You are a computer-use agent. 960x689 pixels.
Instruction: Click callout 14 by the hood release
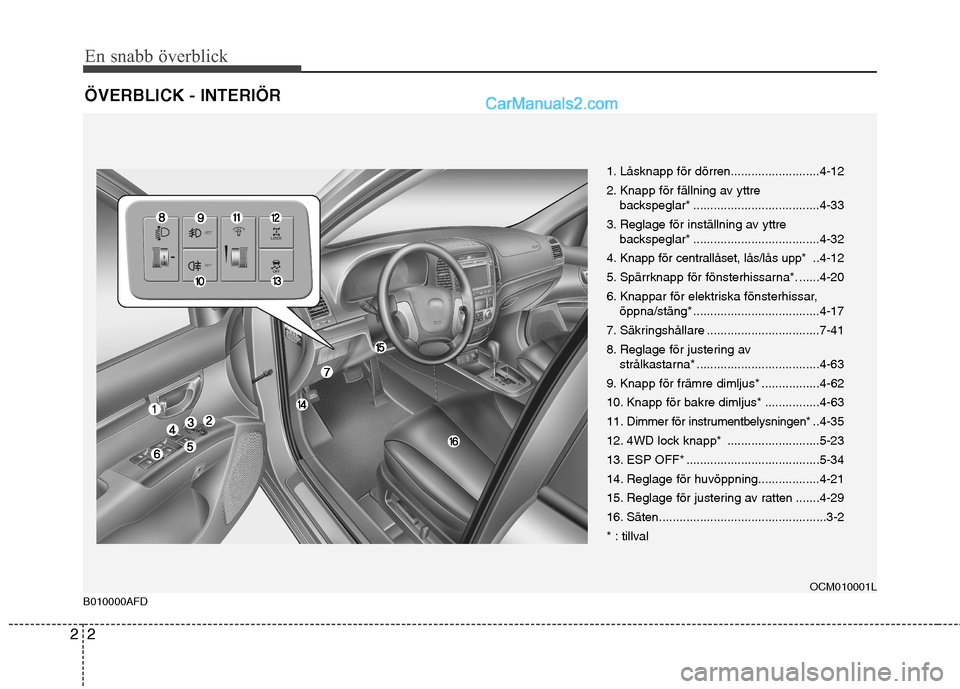(302, 404)
